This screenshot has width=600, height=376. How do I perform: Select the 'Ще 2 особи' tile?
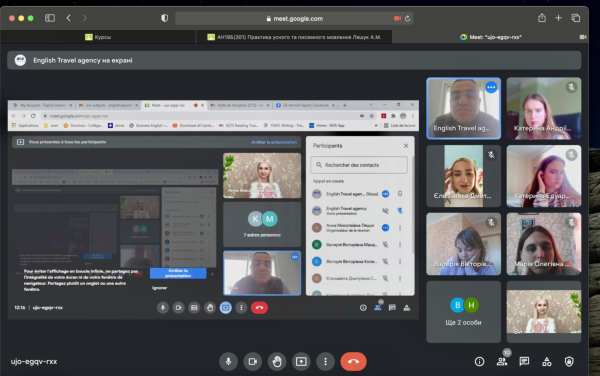463,312
